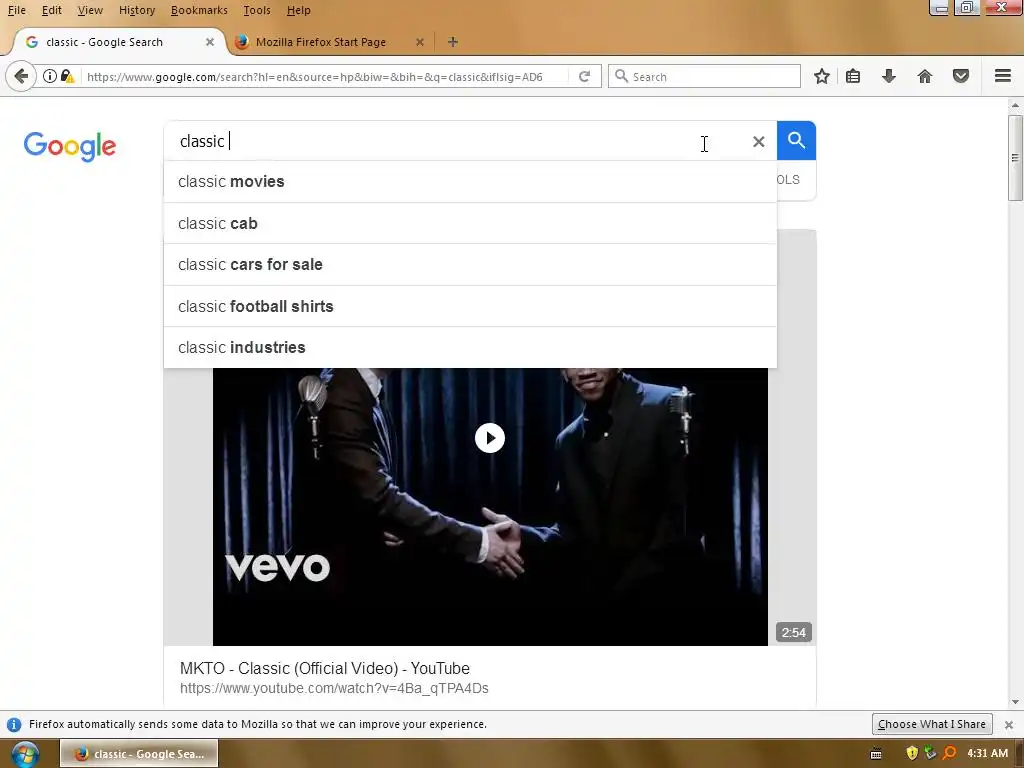Open the Windows Start button
Screen dimensions: 1024x768
point(25,754)
